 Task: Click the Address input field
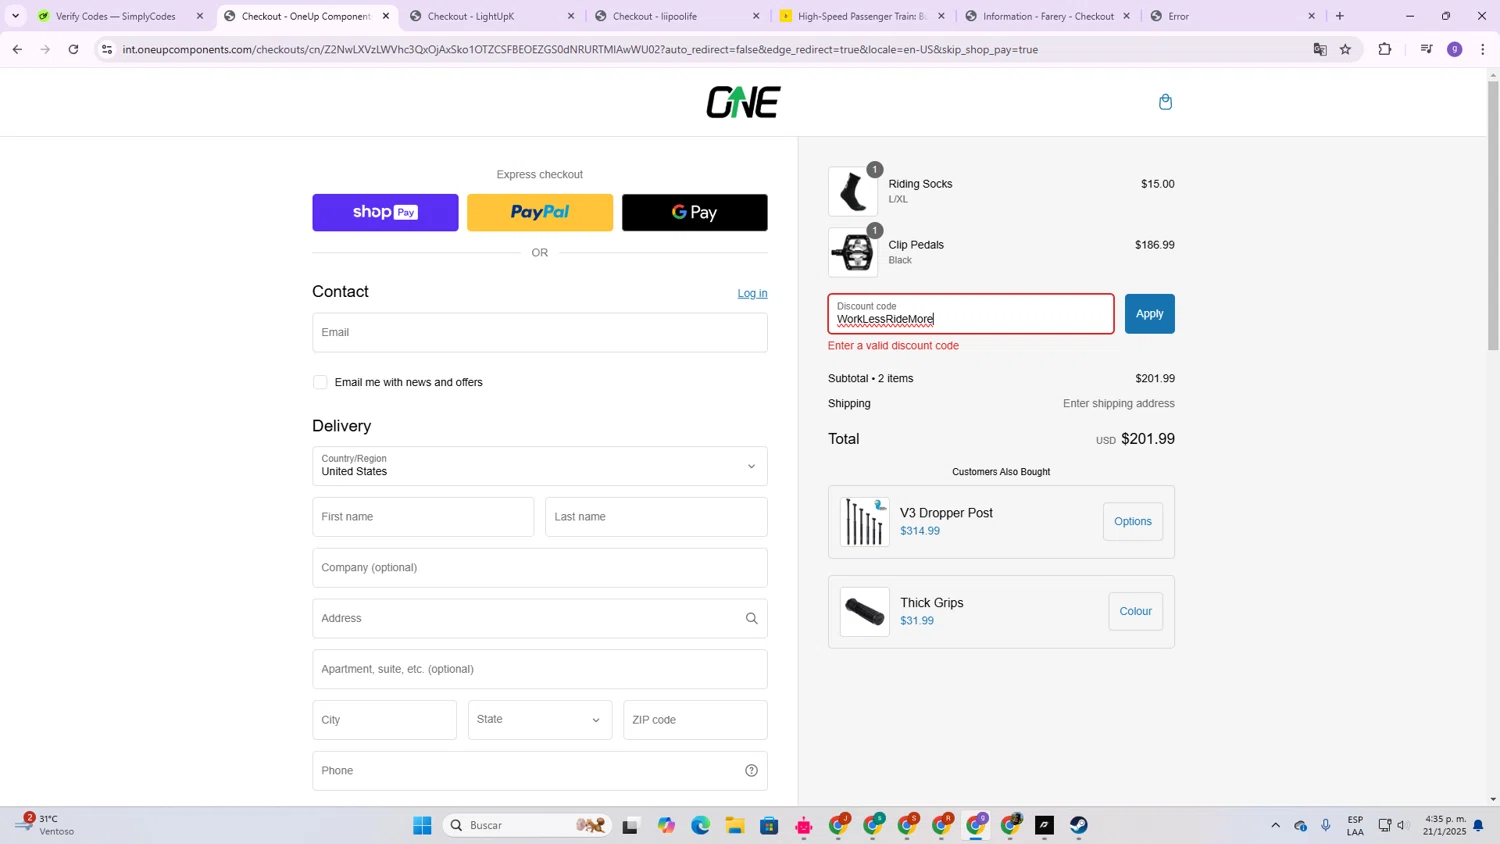click(x=540, y=619)
